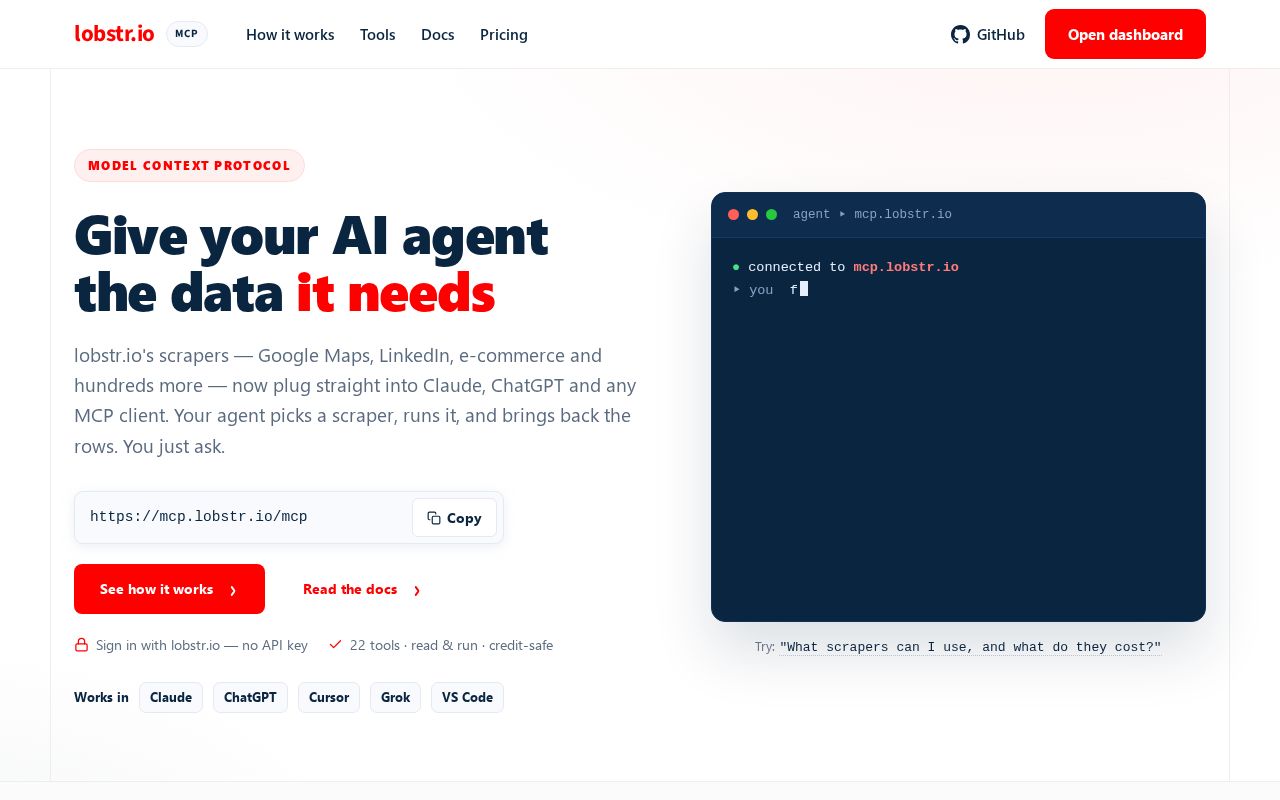This screenshot has width=1280, height=800.
Task: Click the green connected status dot
Action: click(736, 267)
